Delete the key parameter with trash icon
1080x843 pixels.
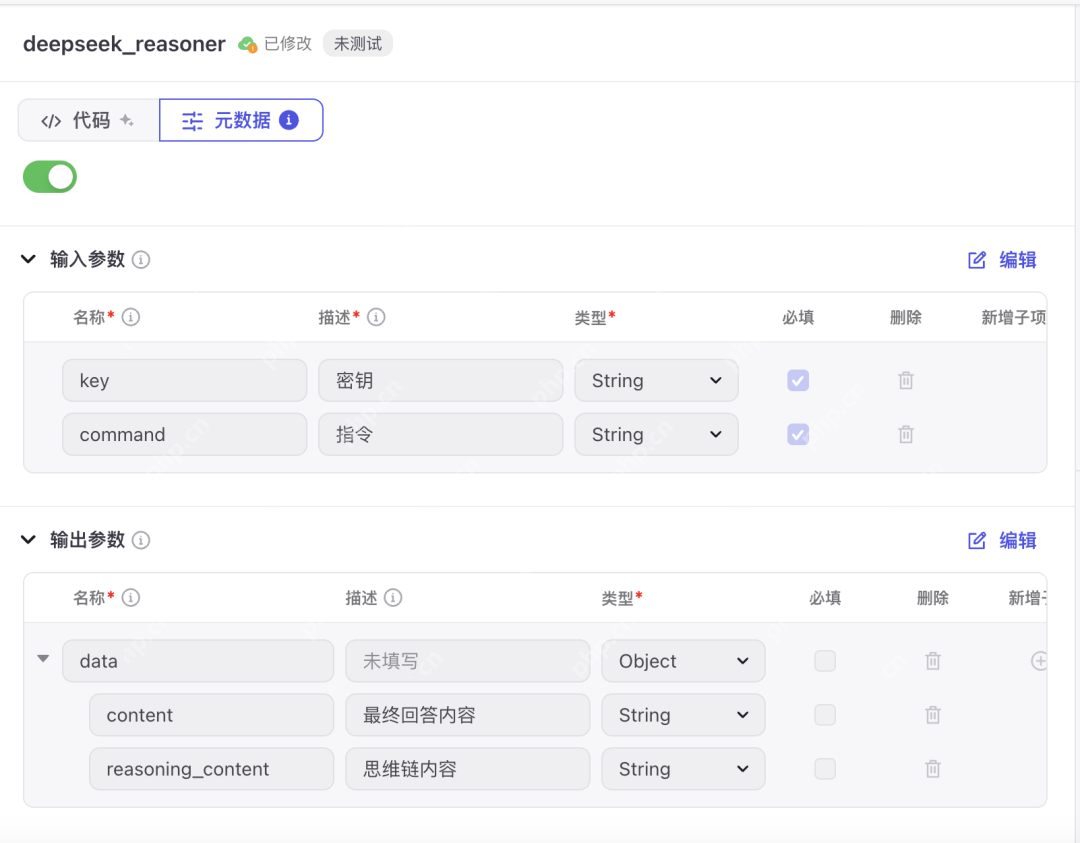point(906,380)
